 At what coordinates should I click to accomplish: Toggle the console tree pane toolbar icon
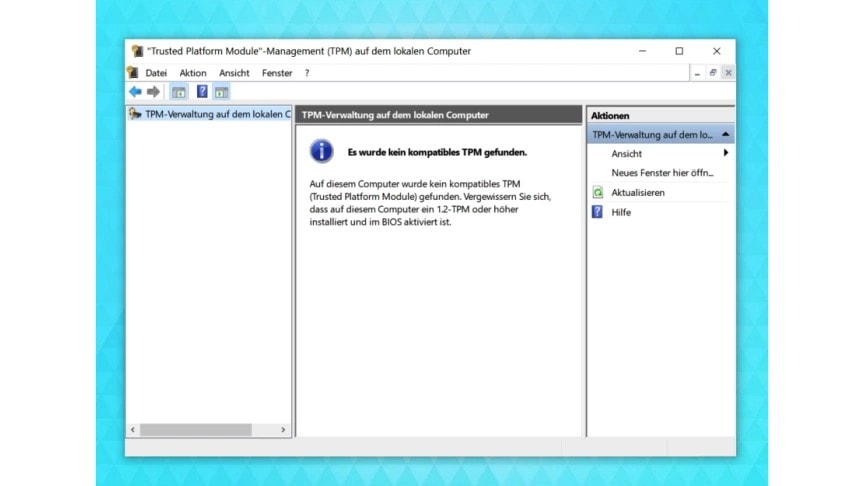tap(179, 92)
